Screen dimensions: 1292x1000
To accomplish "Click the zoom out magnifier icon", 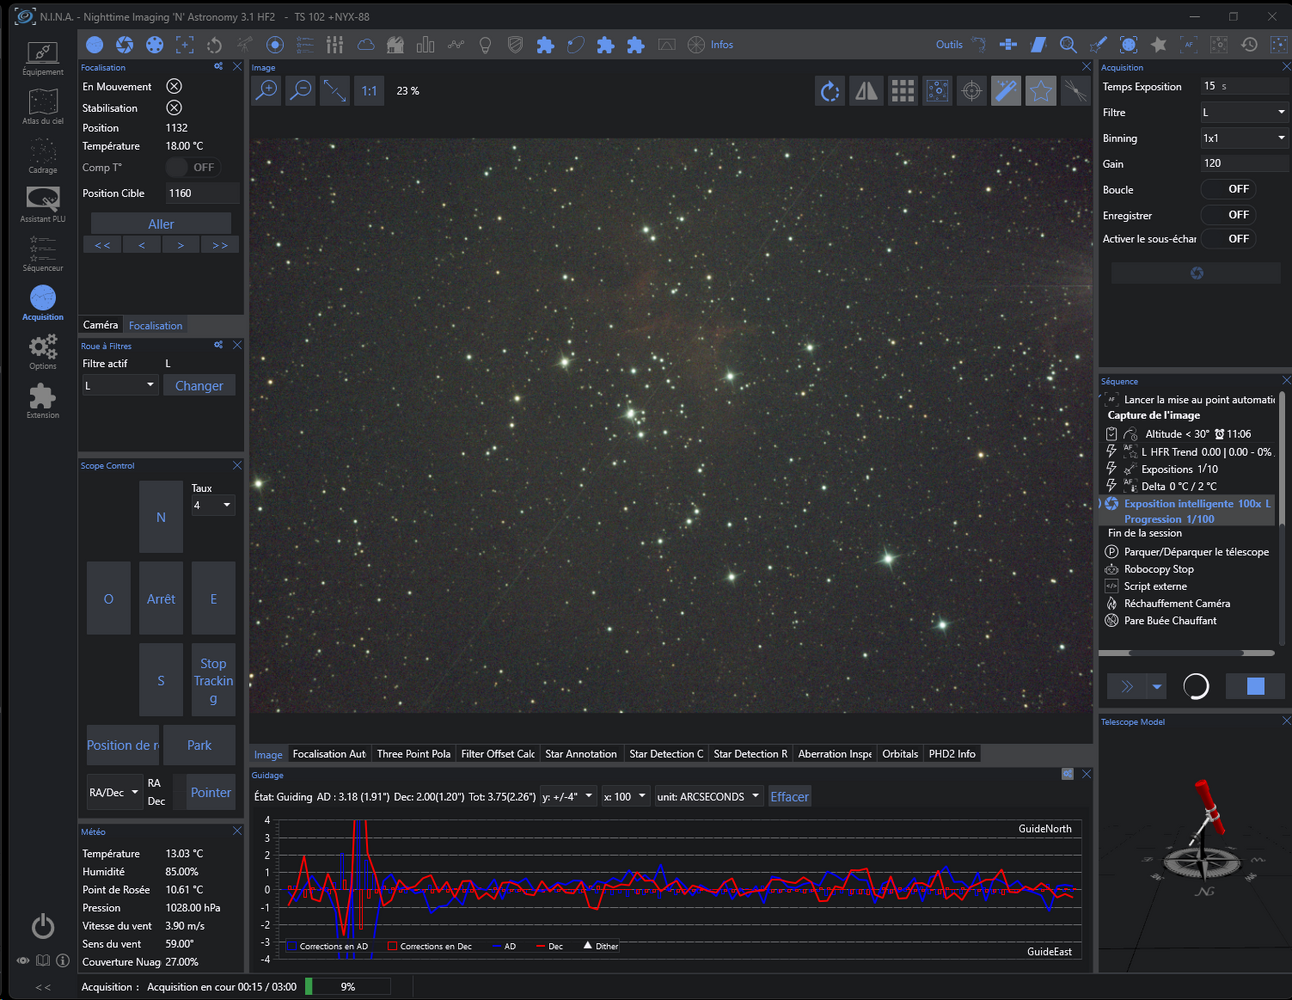I will coord(300,91).
